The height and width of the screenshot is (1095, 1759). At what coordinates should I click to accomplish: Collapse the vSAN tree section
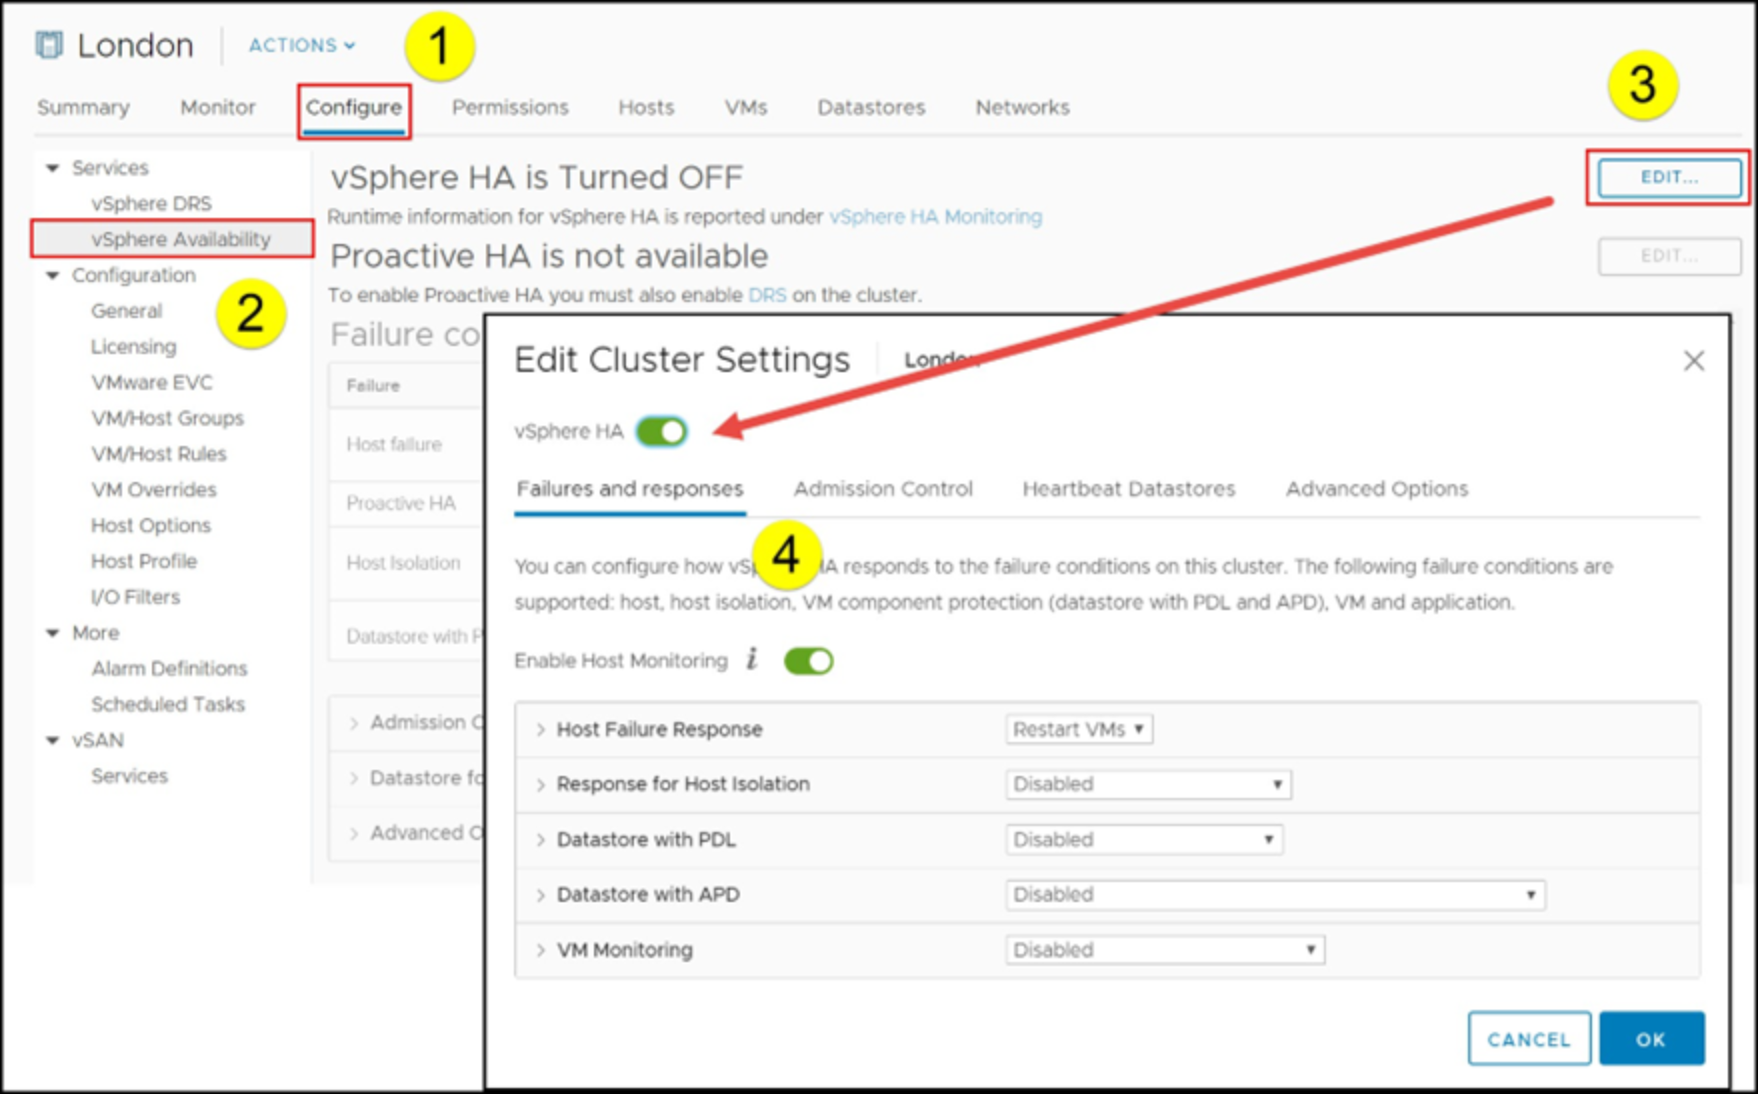[x=53, y=740]
